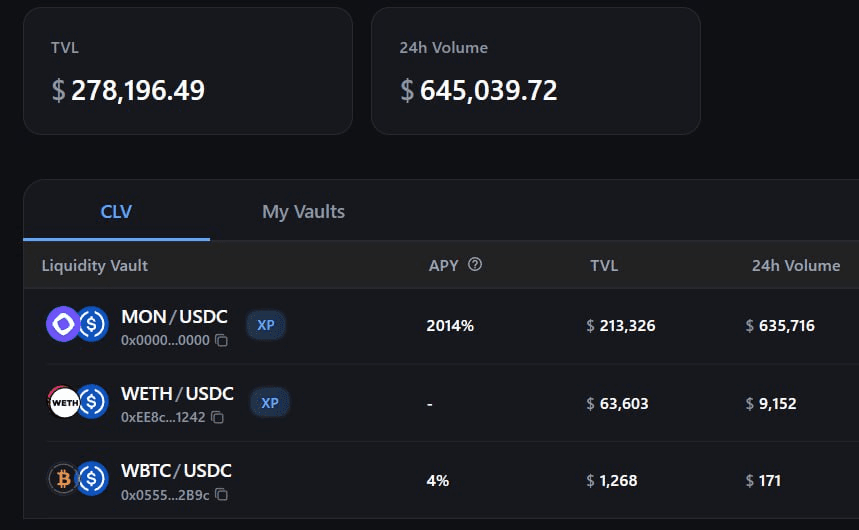Copy the WBTC/USDC vault address
Image resolution: width=859 pixels, height=530 pixels.
(222, 495)
